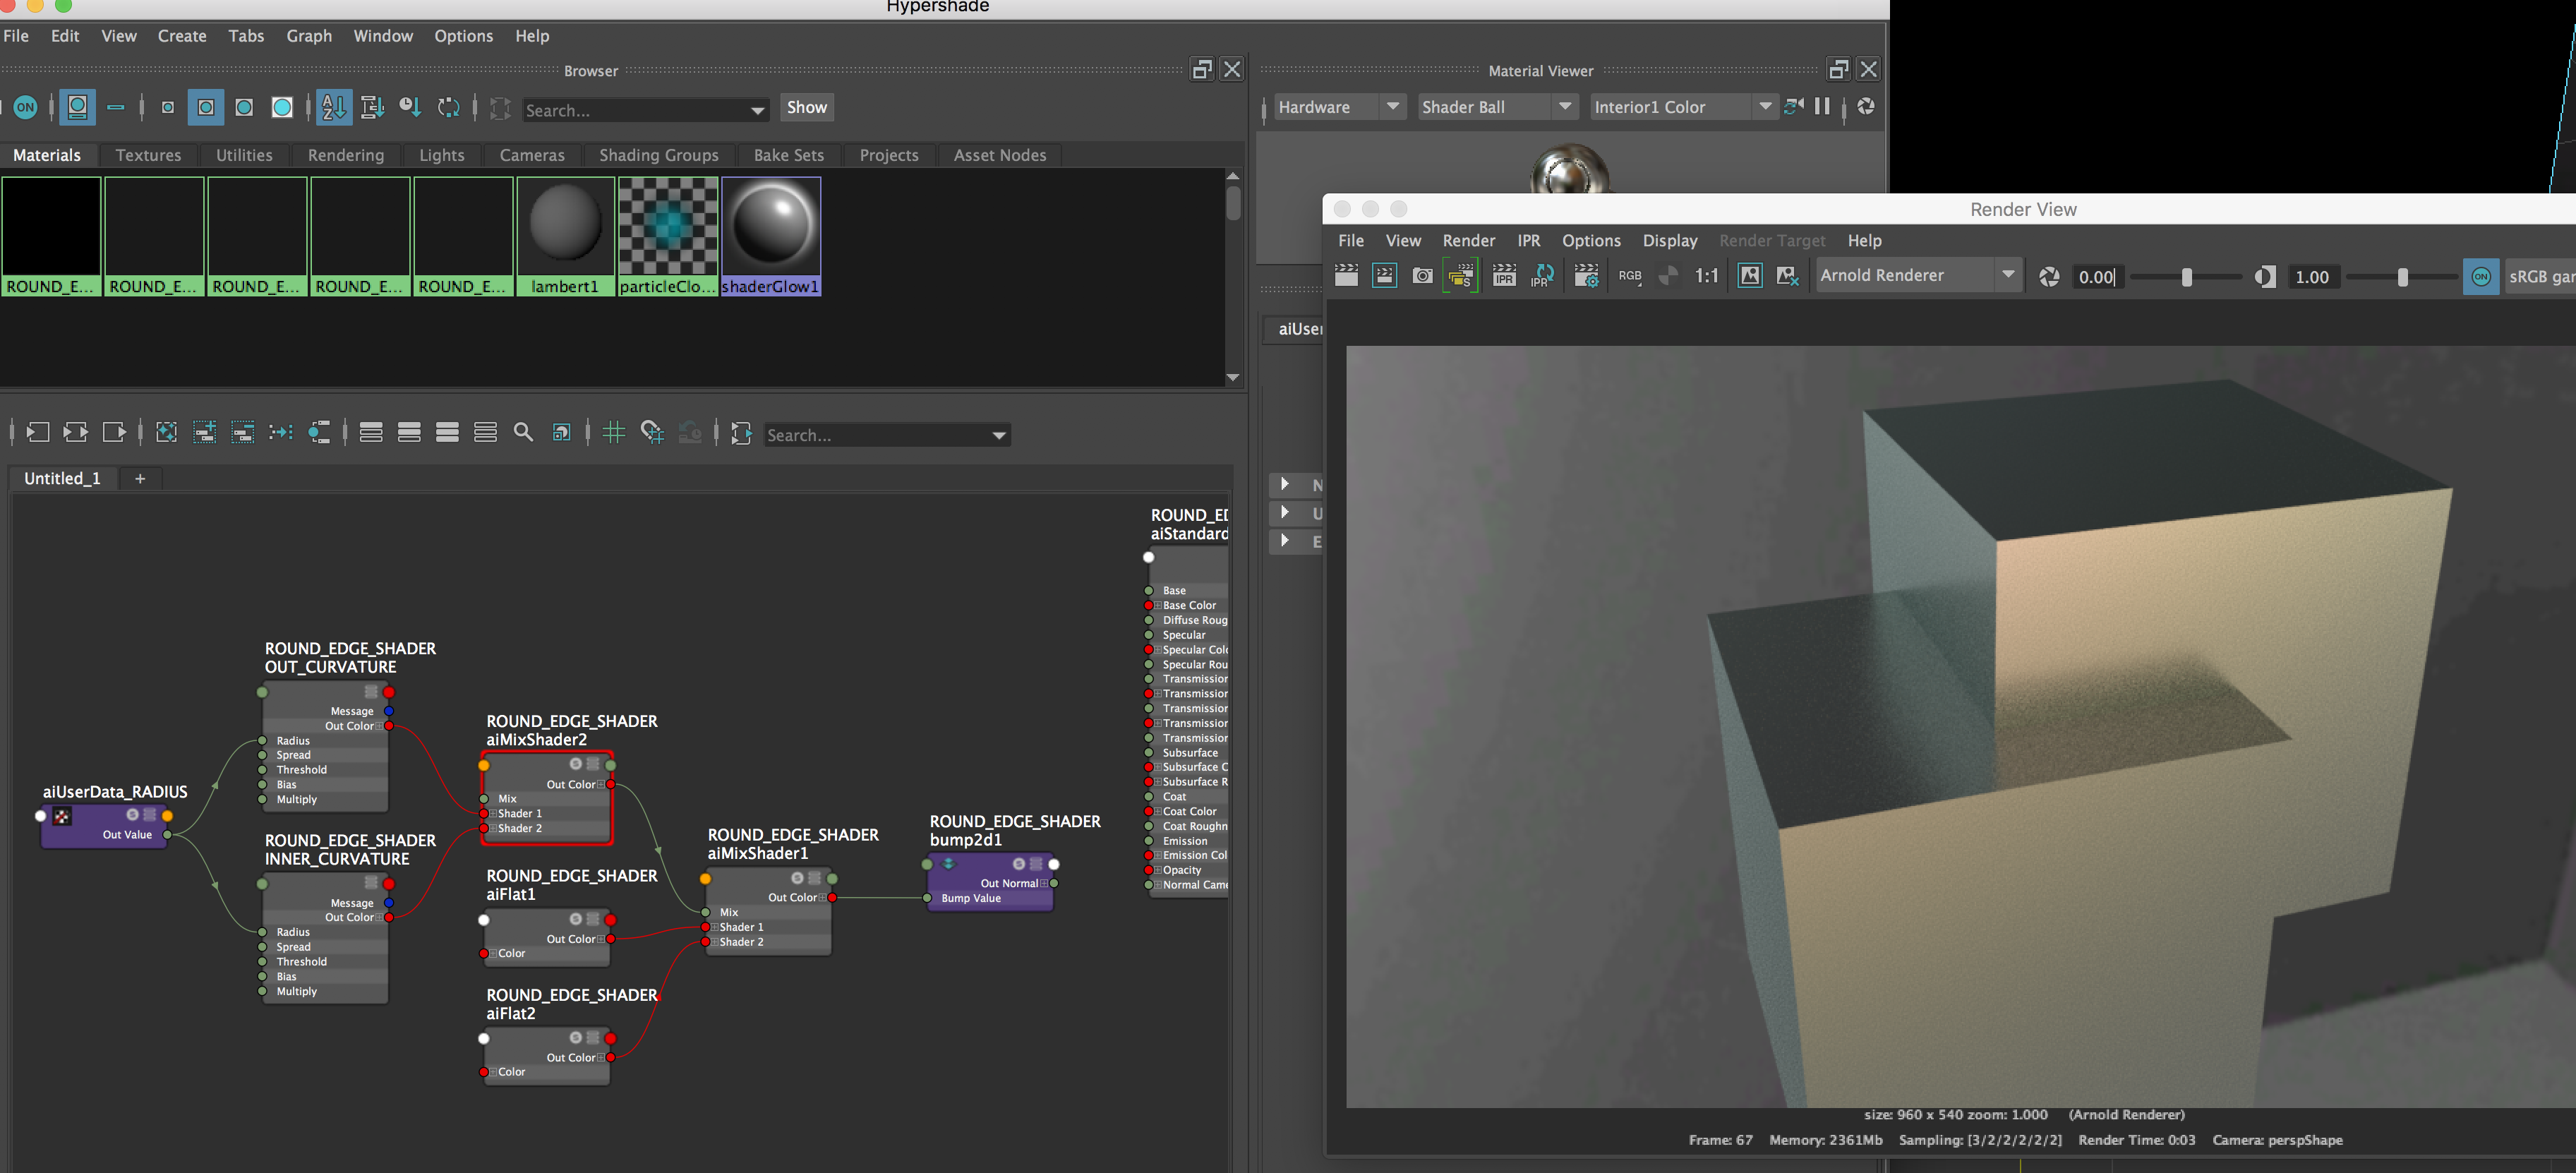The width and height of the screenshot is (2576, 1173).
Task: Pause the Material Viewer preview
Action: click(x=1822, y=106)
